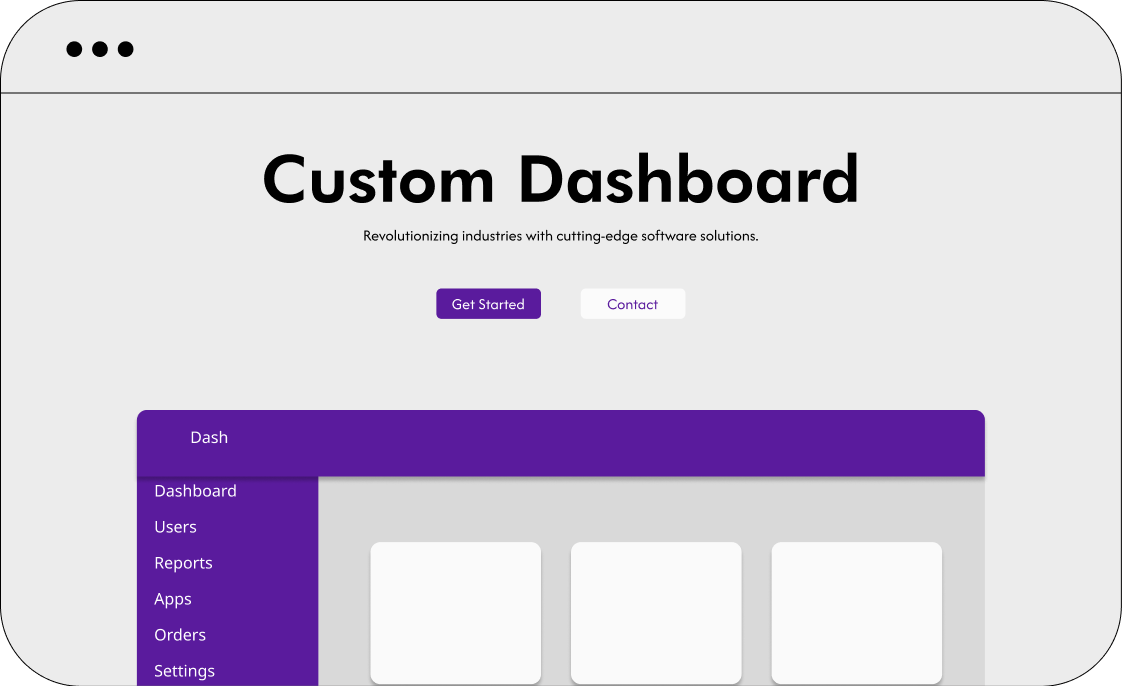The height and width of the screenshot is (686, 1122).
Task: Click the white Contact button
Action: click(632, 304)
